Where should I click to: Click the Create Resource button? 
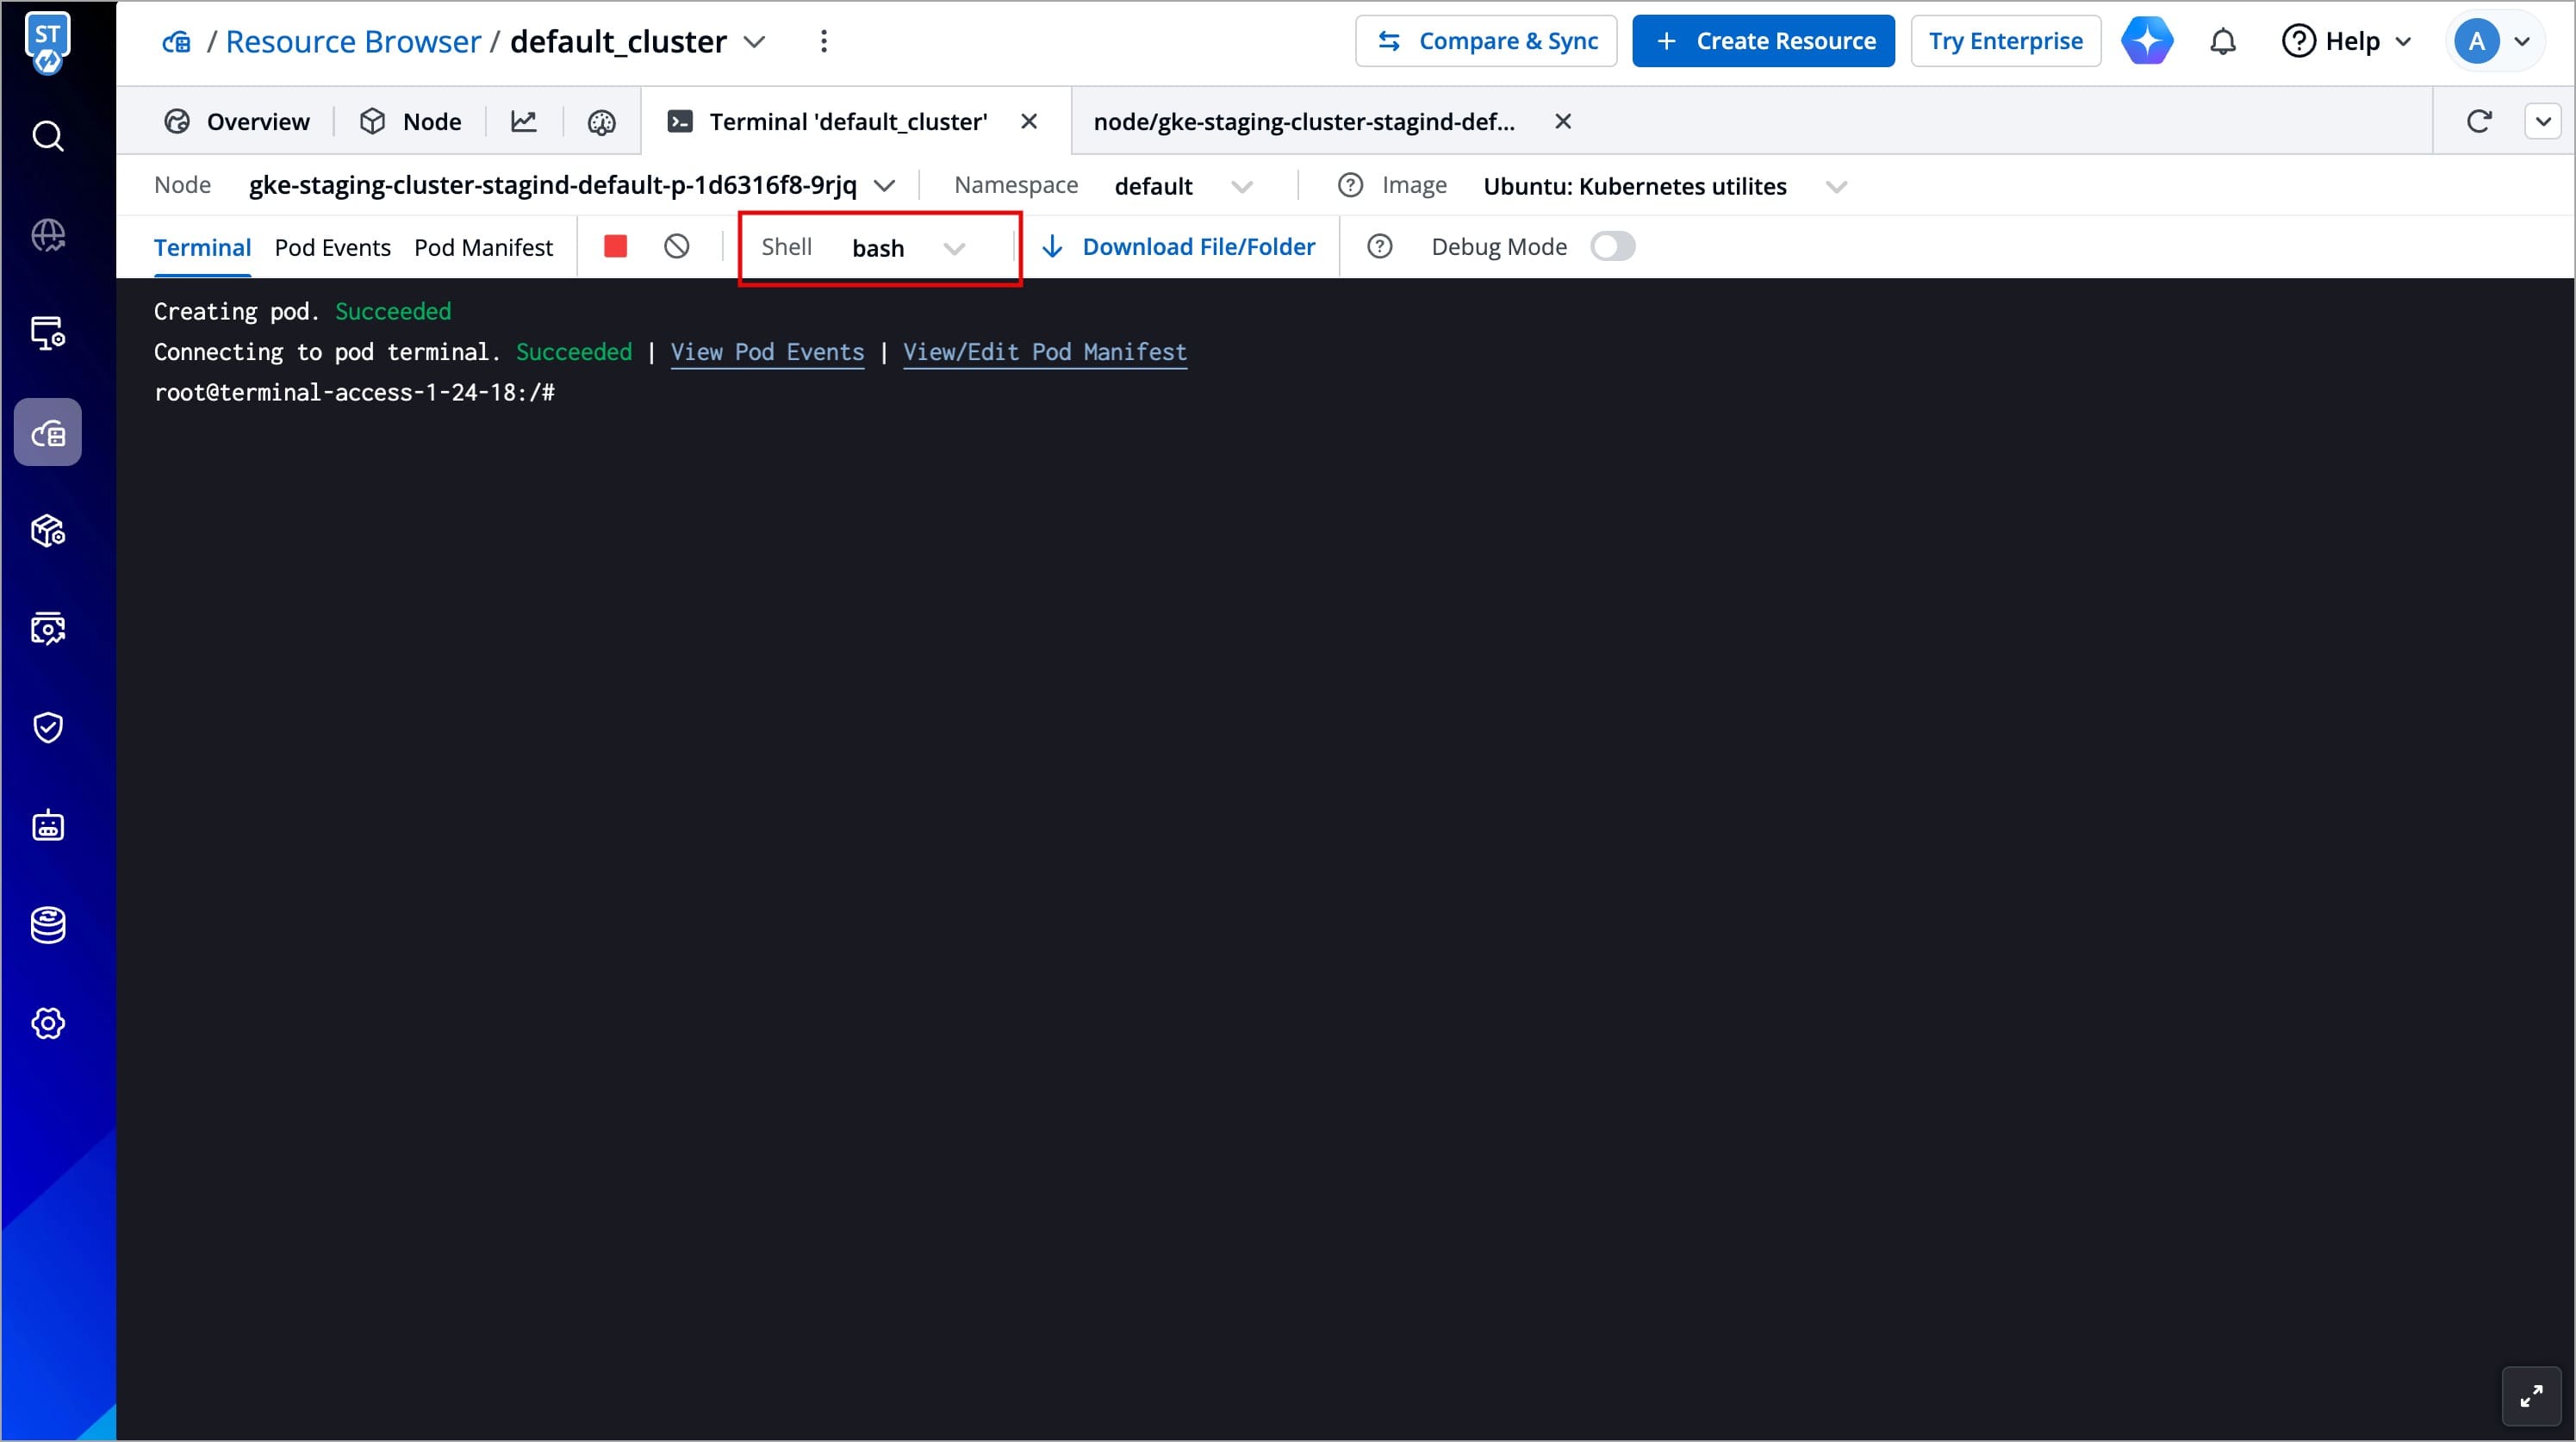(1763, 41)
